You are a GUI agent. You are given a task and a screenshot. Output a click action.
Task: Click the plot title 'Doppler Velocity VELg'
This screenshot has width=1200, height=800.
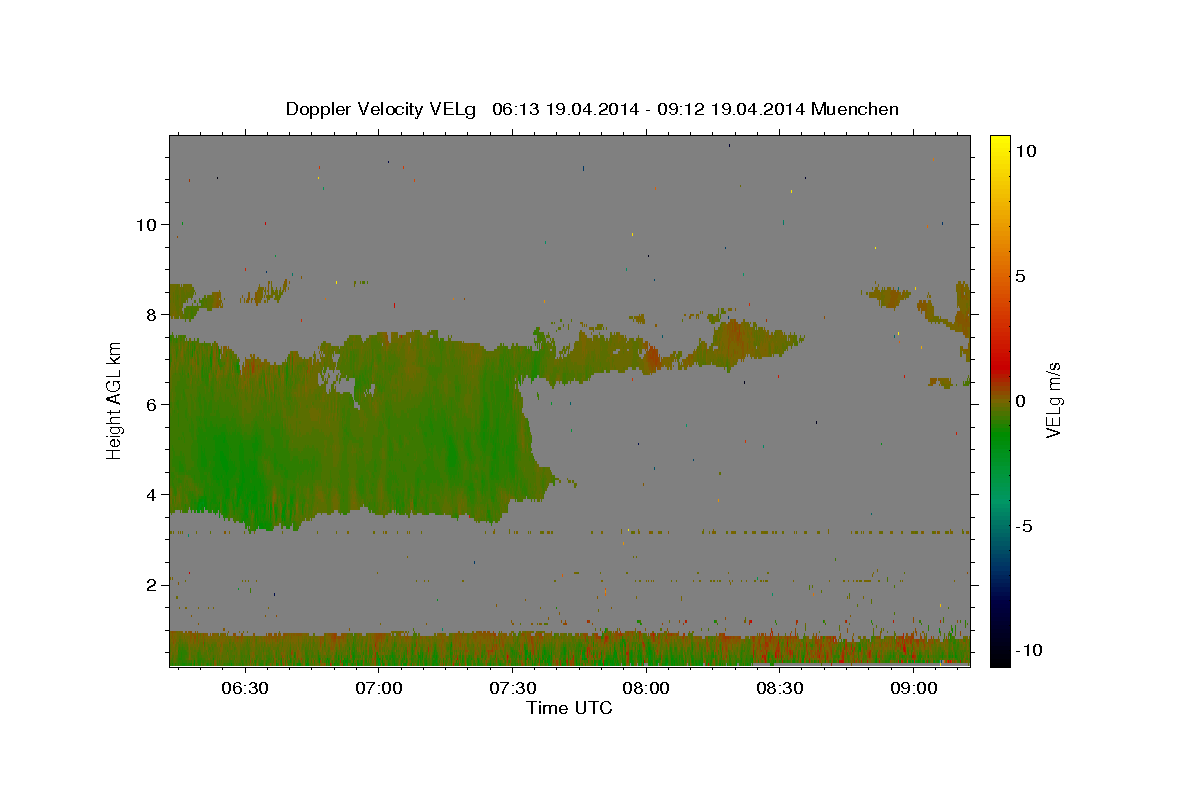click(x=383, y=109)
